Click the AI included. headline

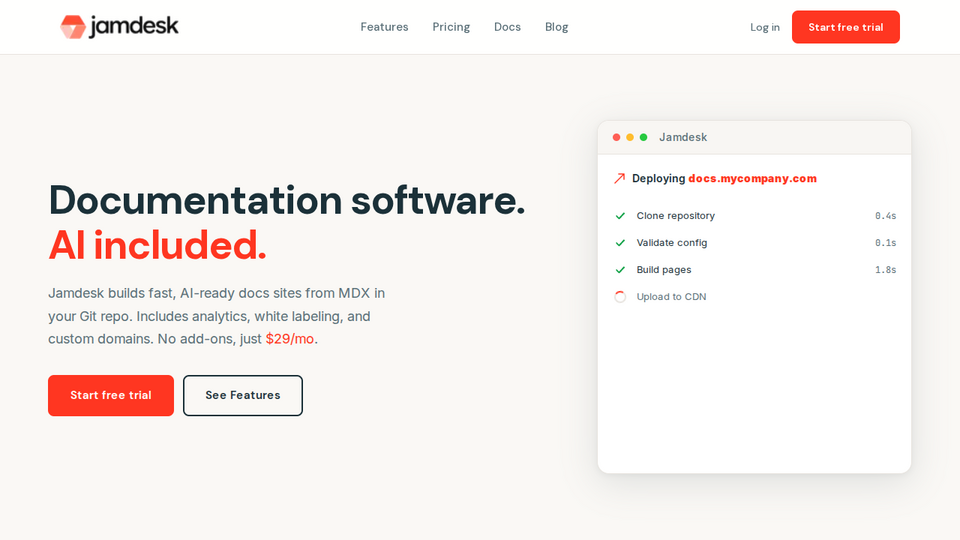point(157,246)
